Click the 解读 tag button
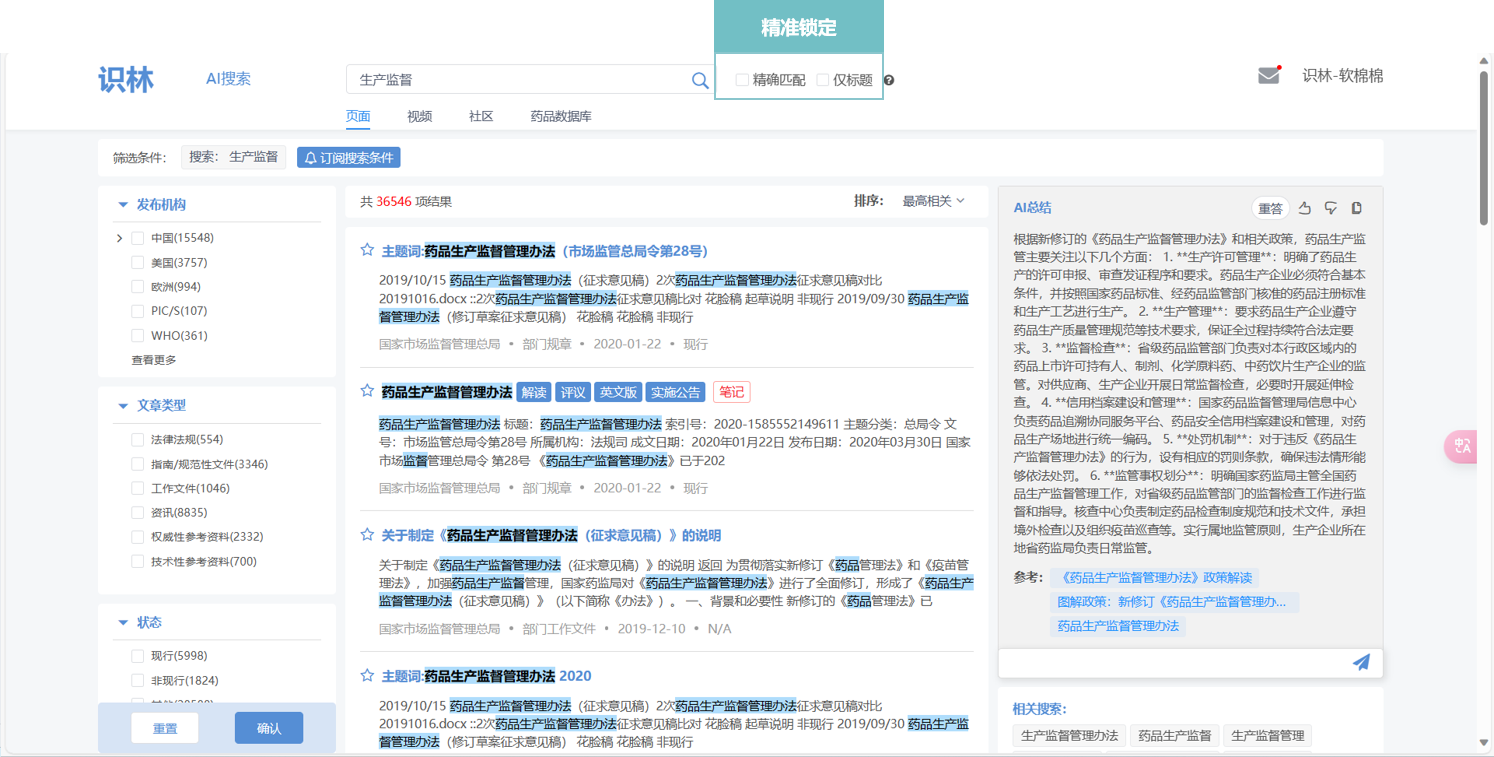The height and width of the screenshot is (757, 1494). 534,392
